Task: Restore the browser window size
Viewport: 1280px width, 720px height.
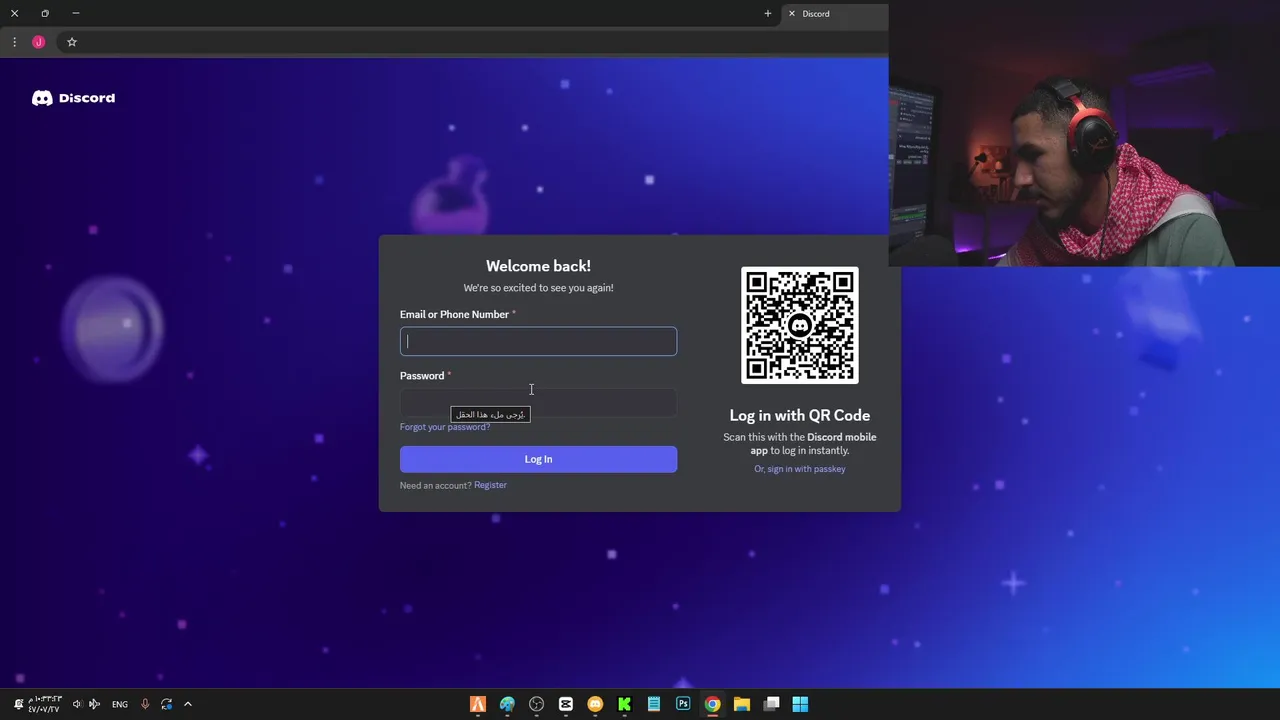Action: (45, 14)
